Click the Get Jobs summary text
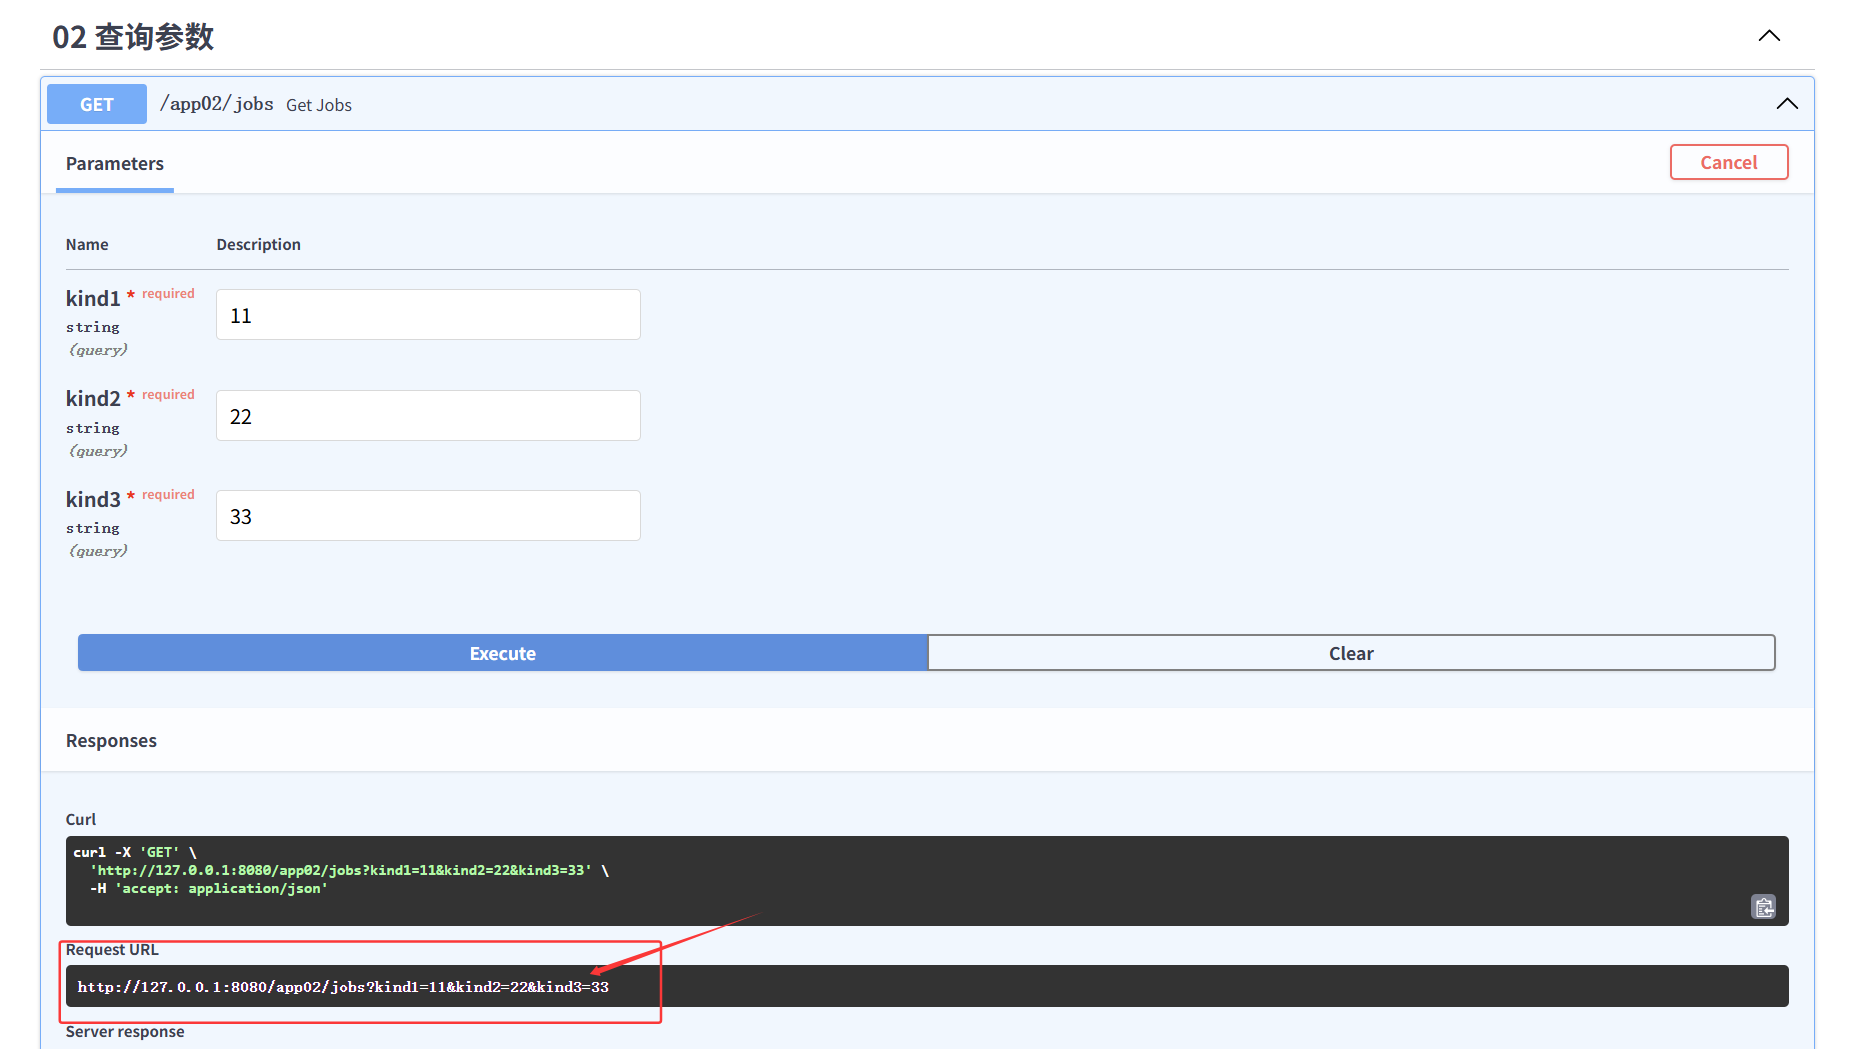The width and height of the screenshot is (1851, 1049). 319,105
